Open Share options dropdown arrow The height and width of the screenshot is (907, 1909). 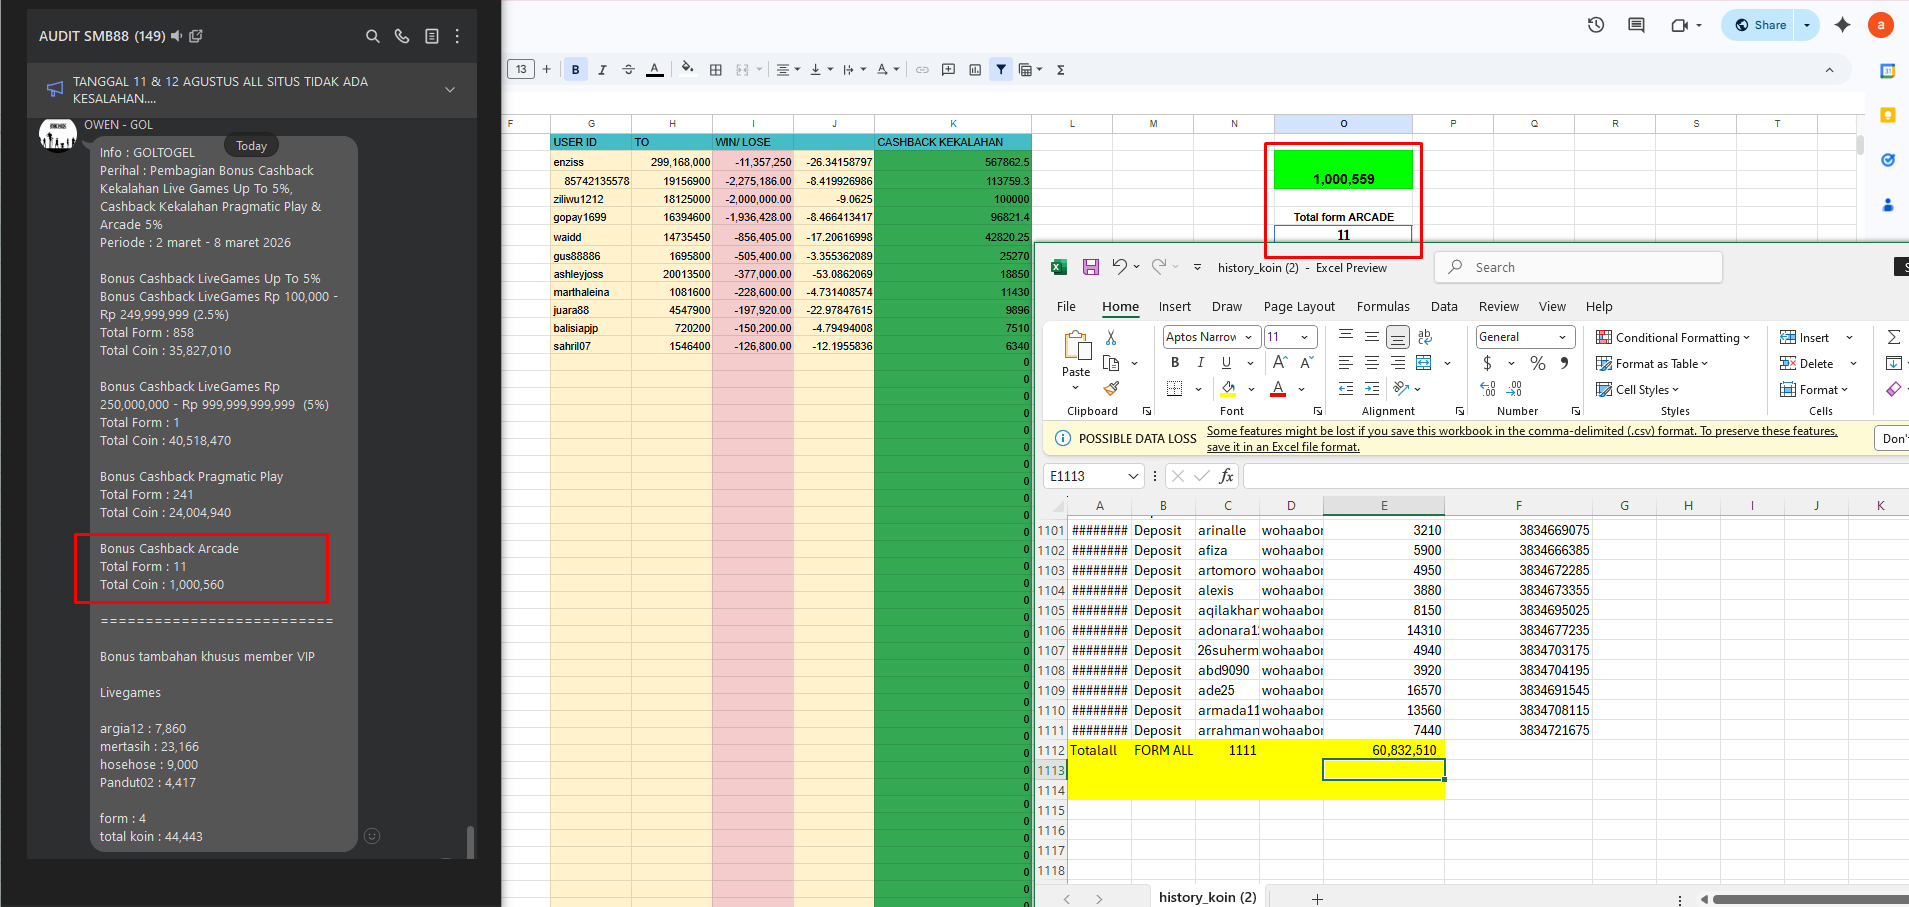1807,25
